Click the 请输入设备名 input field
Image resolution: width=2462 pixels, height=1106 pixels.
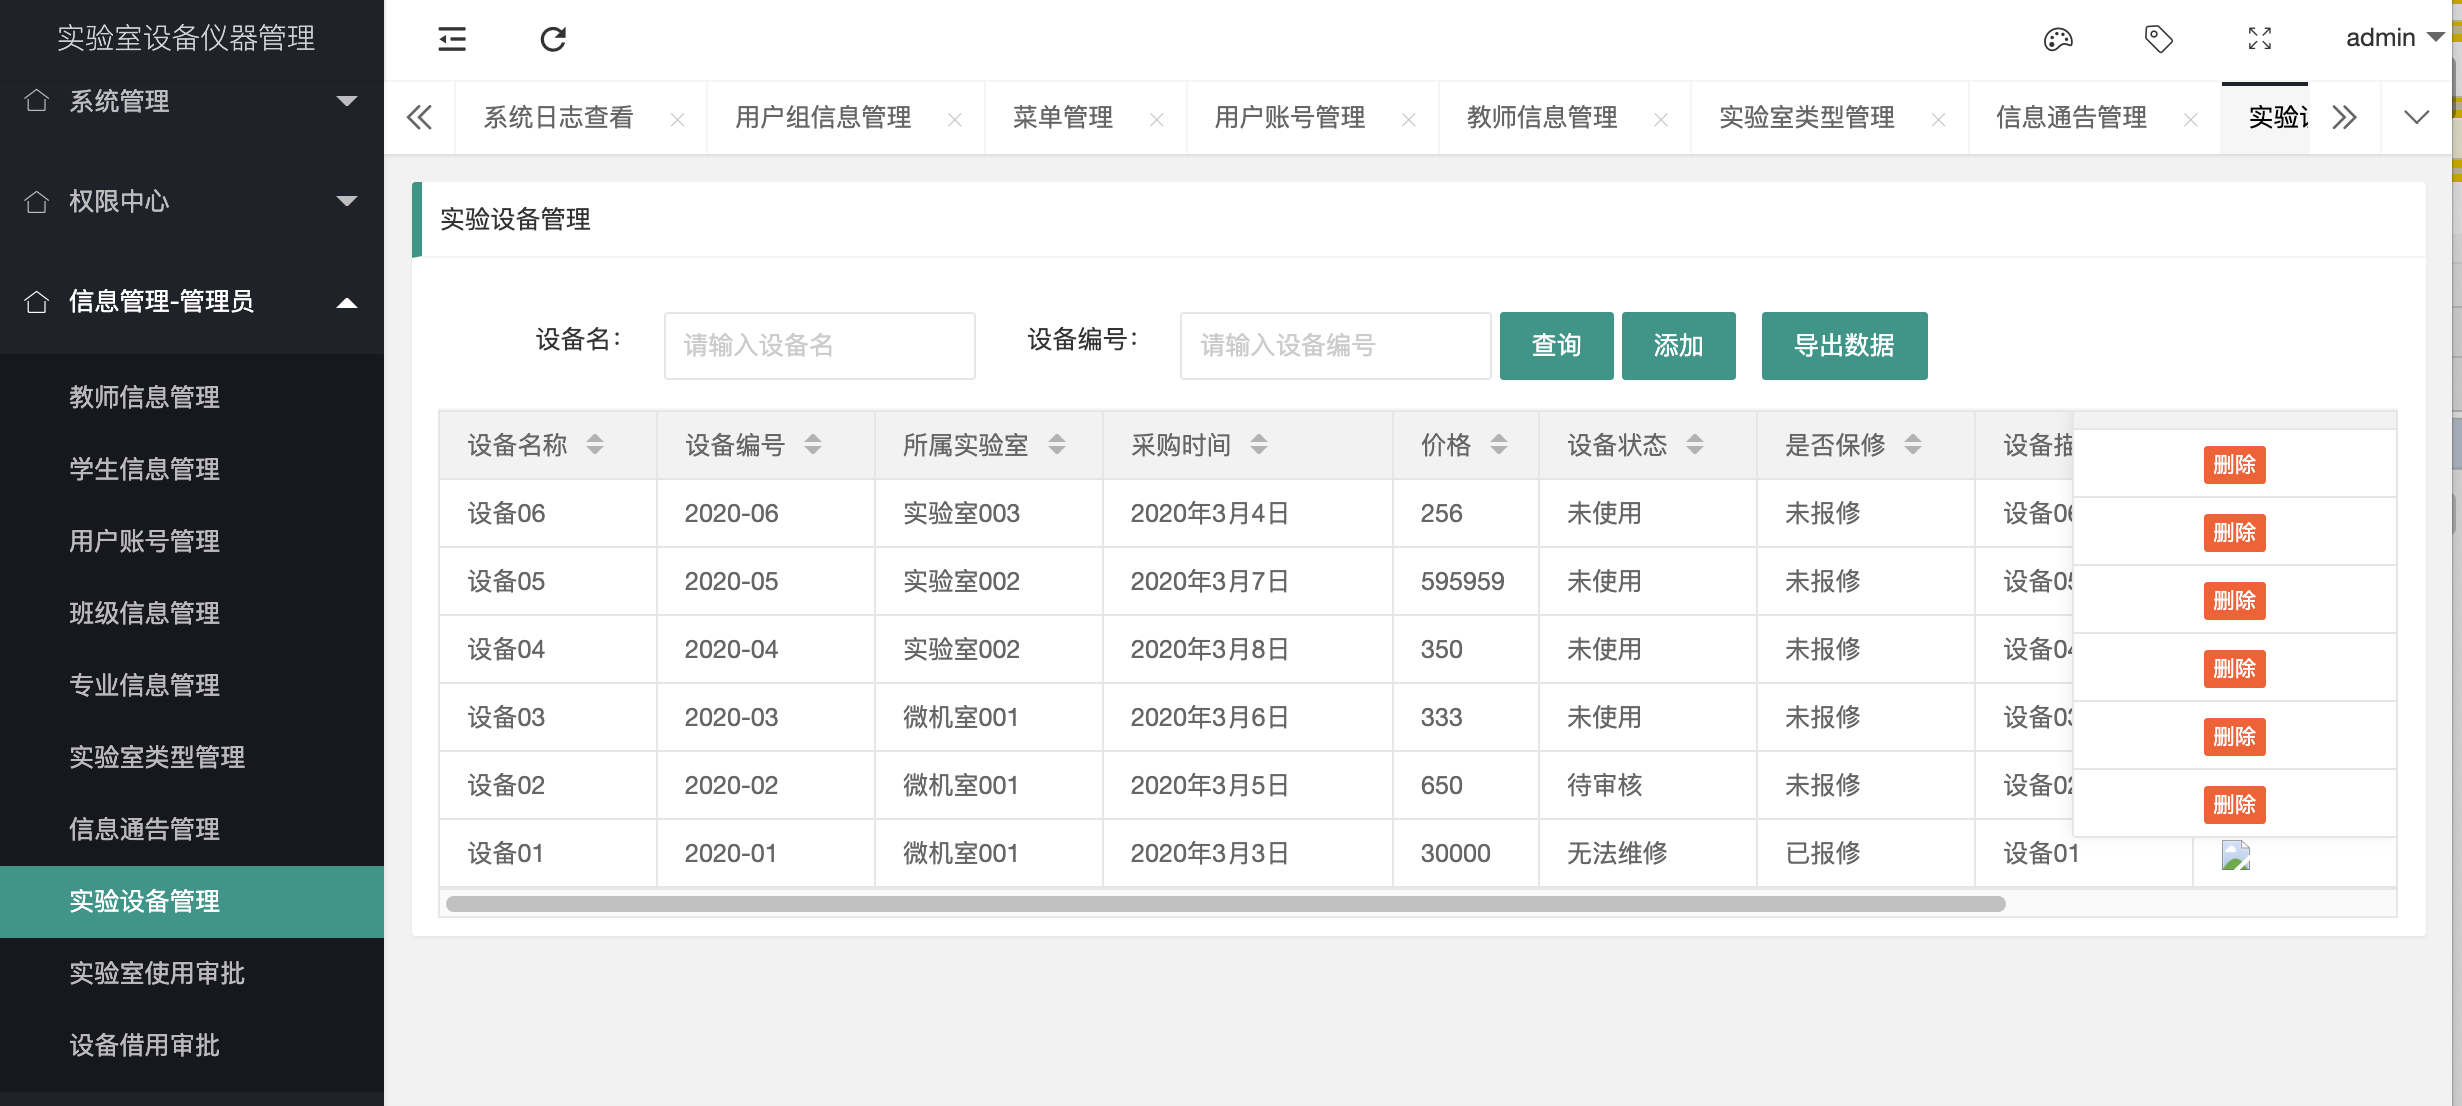[818, 345]
